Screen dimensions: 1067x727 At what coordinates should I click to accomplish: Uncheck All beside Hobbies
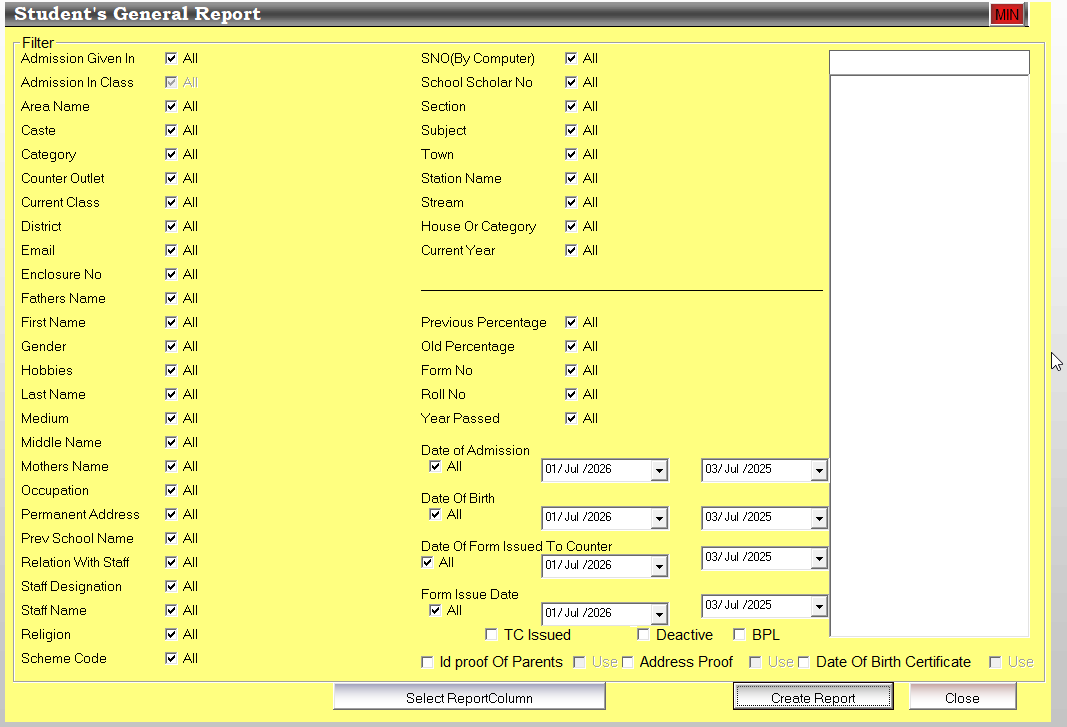171,370
